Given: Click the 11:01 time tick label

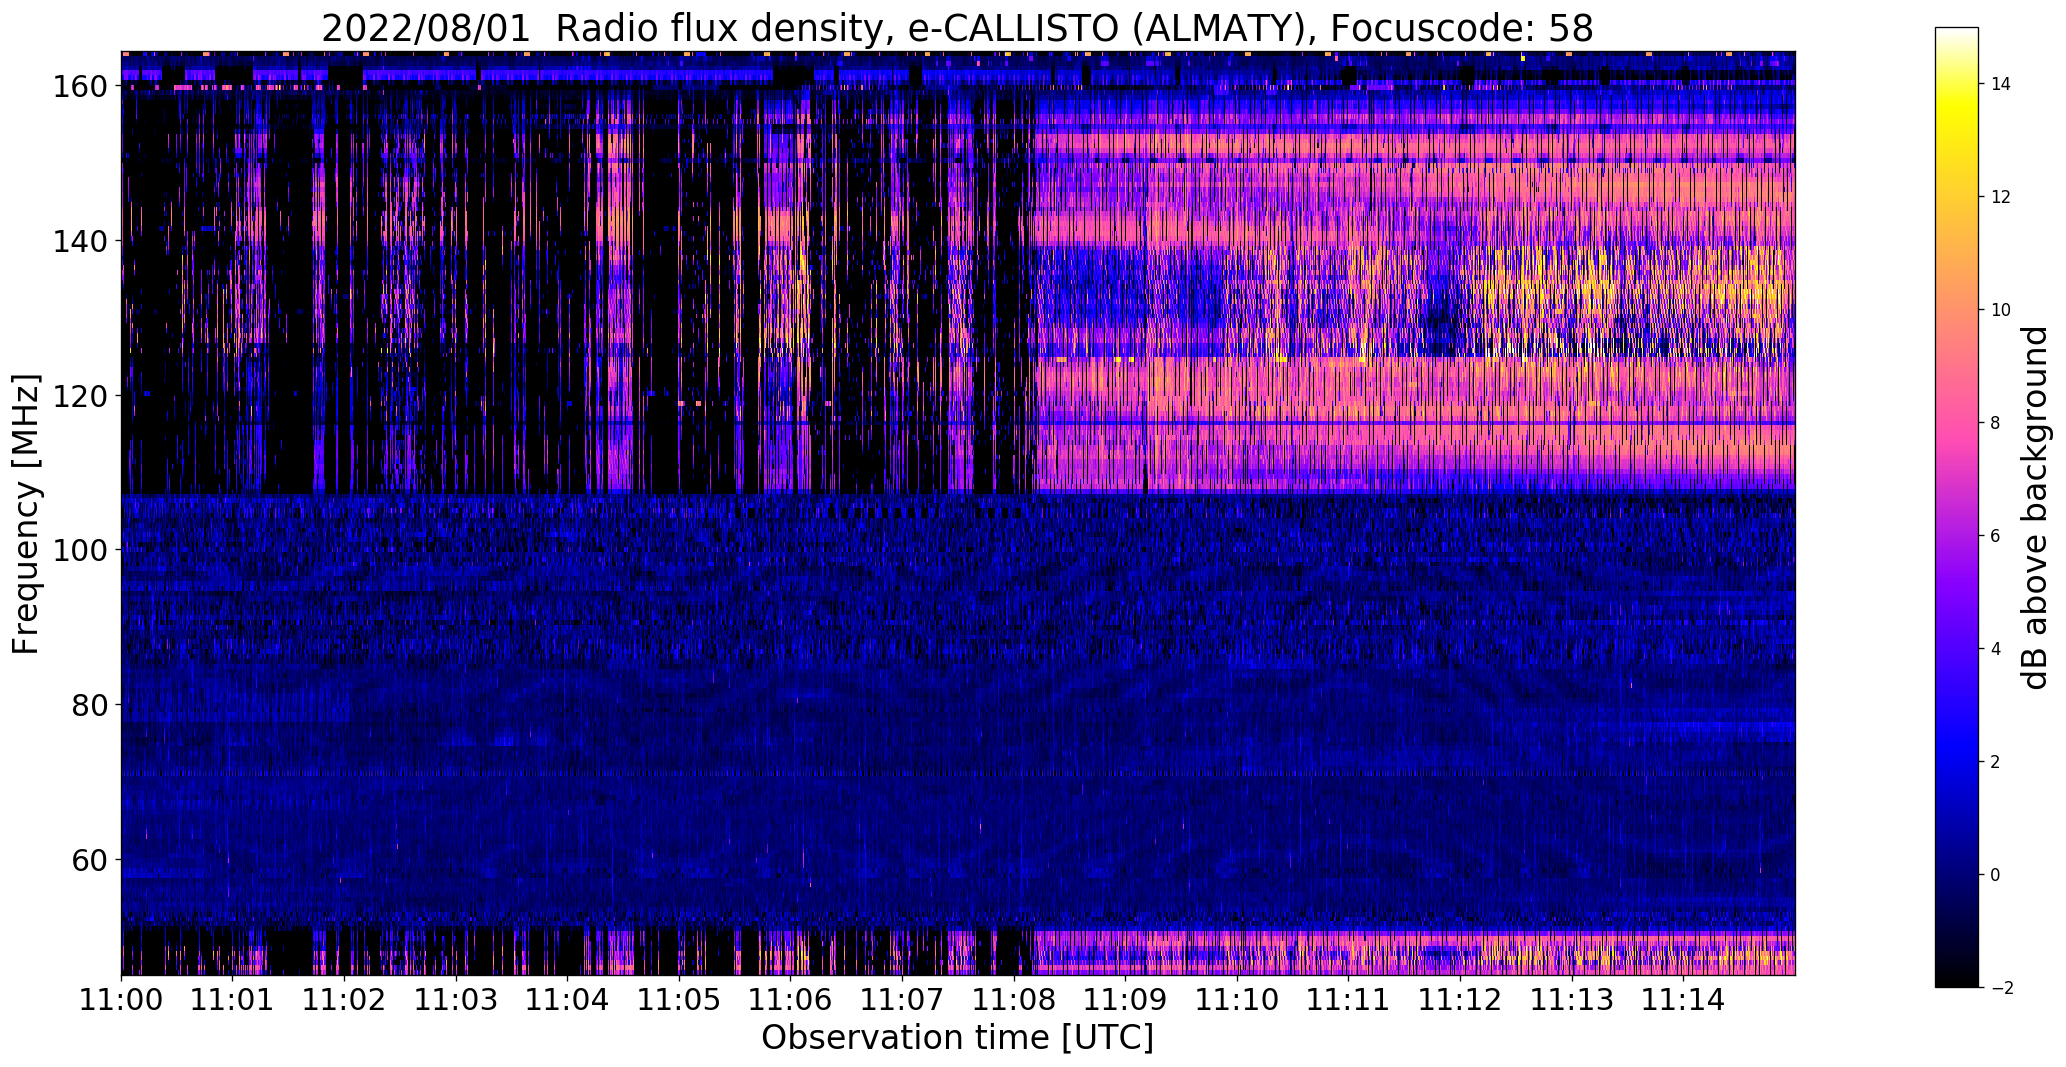Looking at the screenshot, I should pyautogui.click(x=233, y=998).
